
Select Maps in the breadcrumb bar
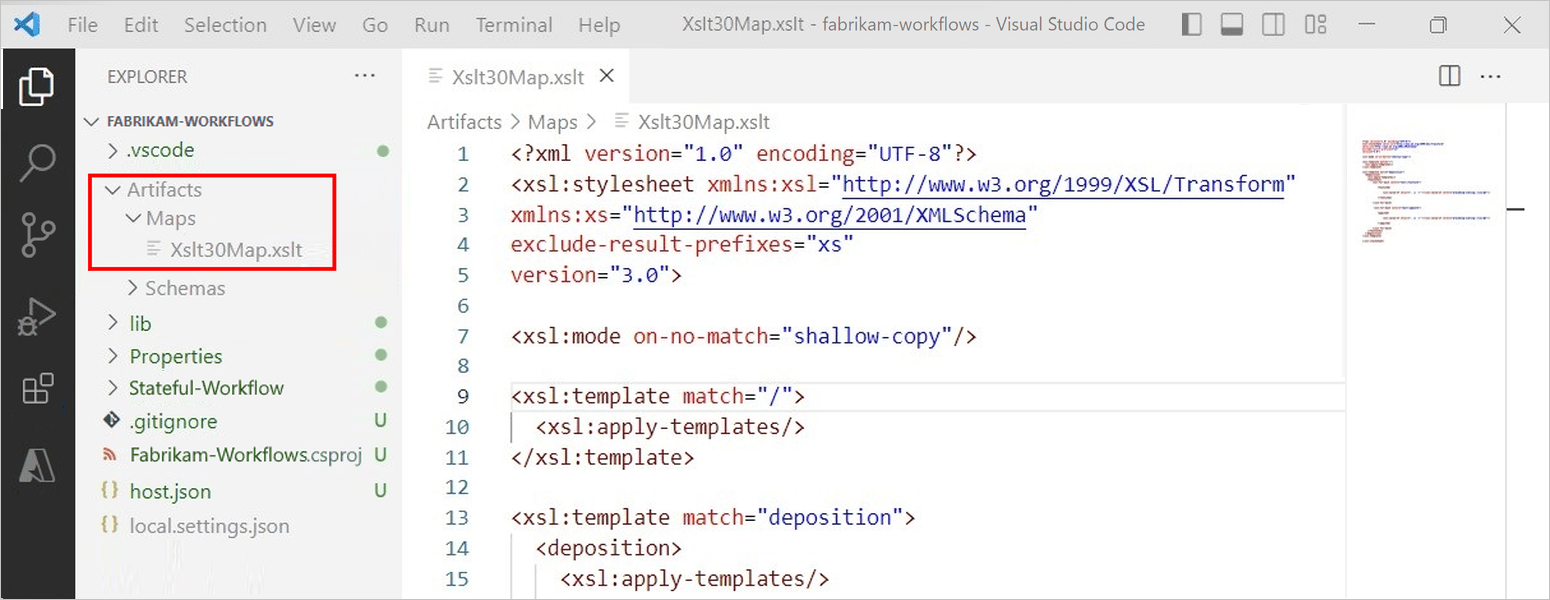(x=554, y=121)
